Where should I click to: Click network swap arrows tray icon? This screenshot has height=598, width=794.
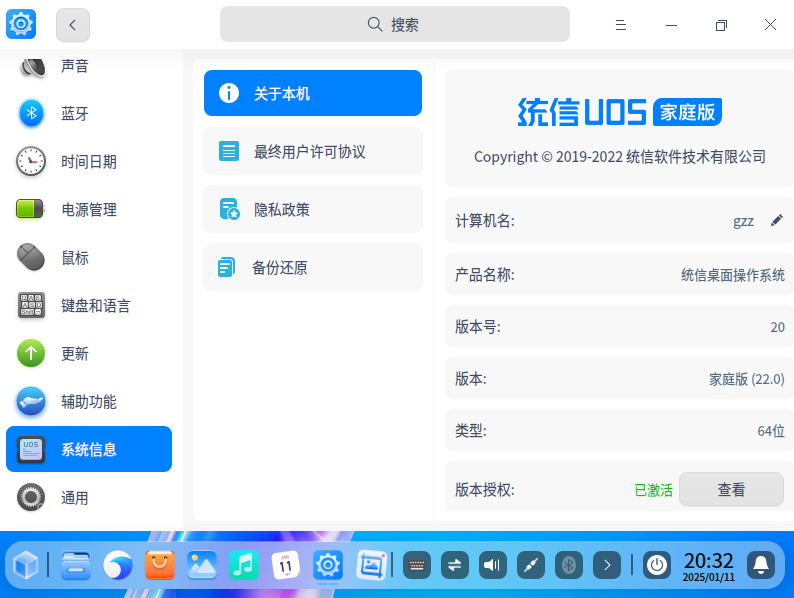455,565
